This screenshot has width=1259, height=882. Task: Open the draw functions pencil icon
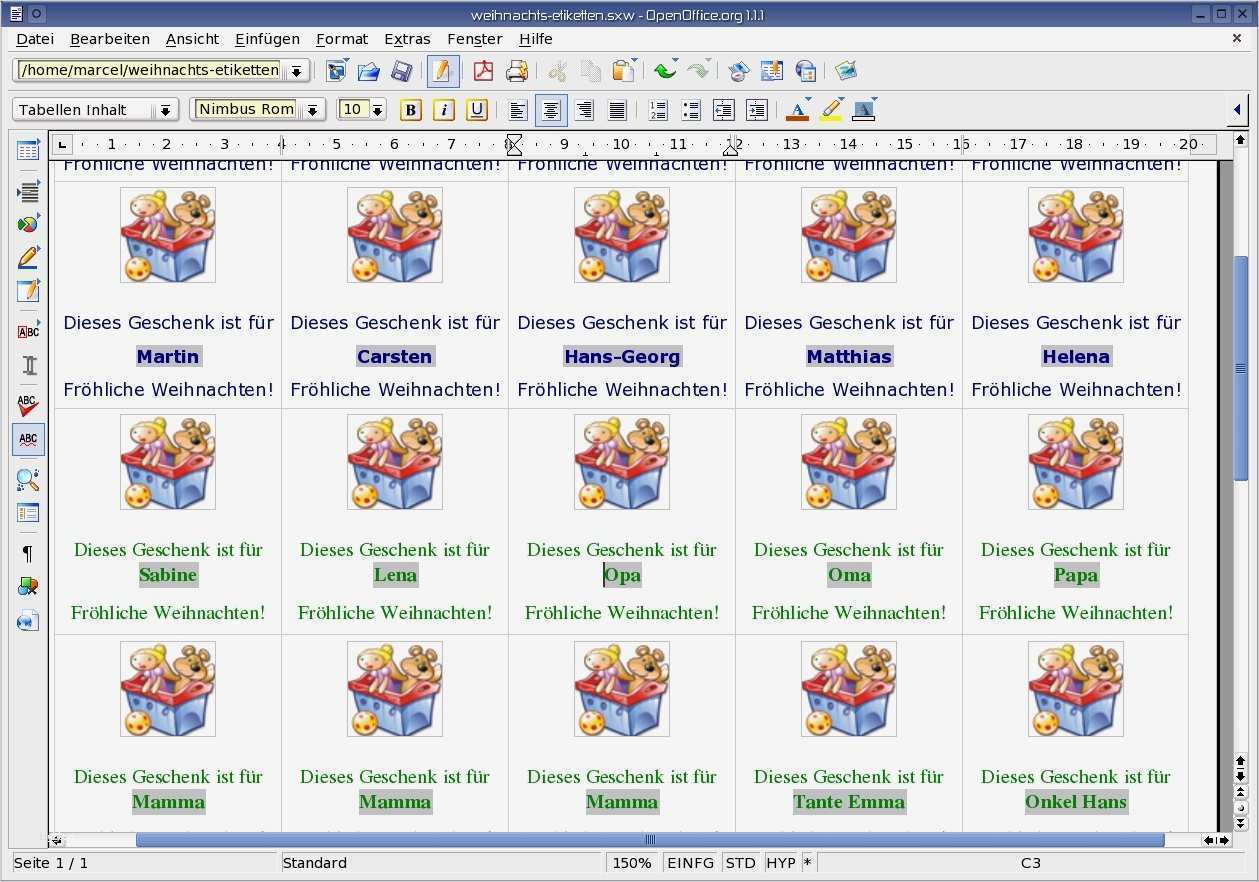(28, 257)
